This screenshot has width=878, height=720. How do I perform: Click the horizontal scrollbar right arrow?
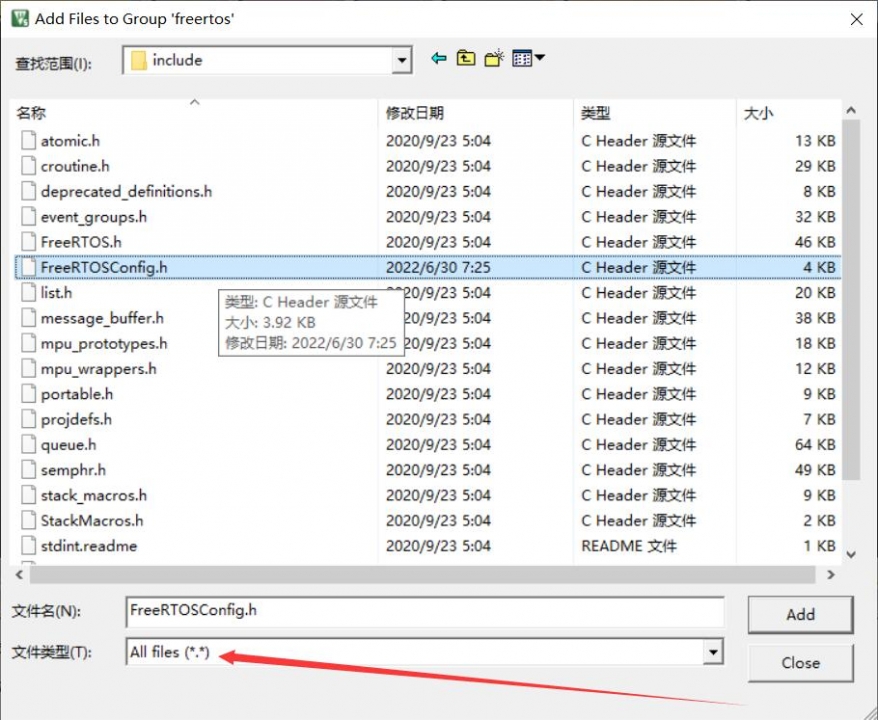[x=830, y=574]
